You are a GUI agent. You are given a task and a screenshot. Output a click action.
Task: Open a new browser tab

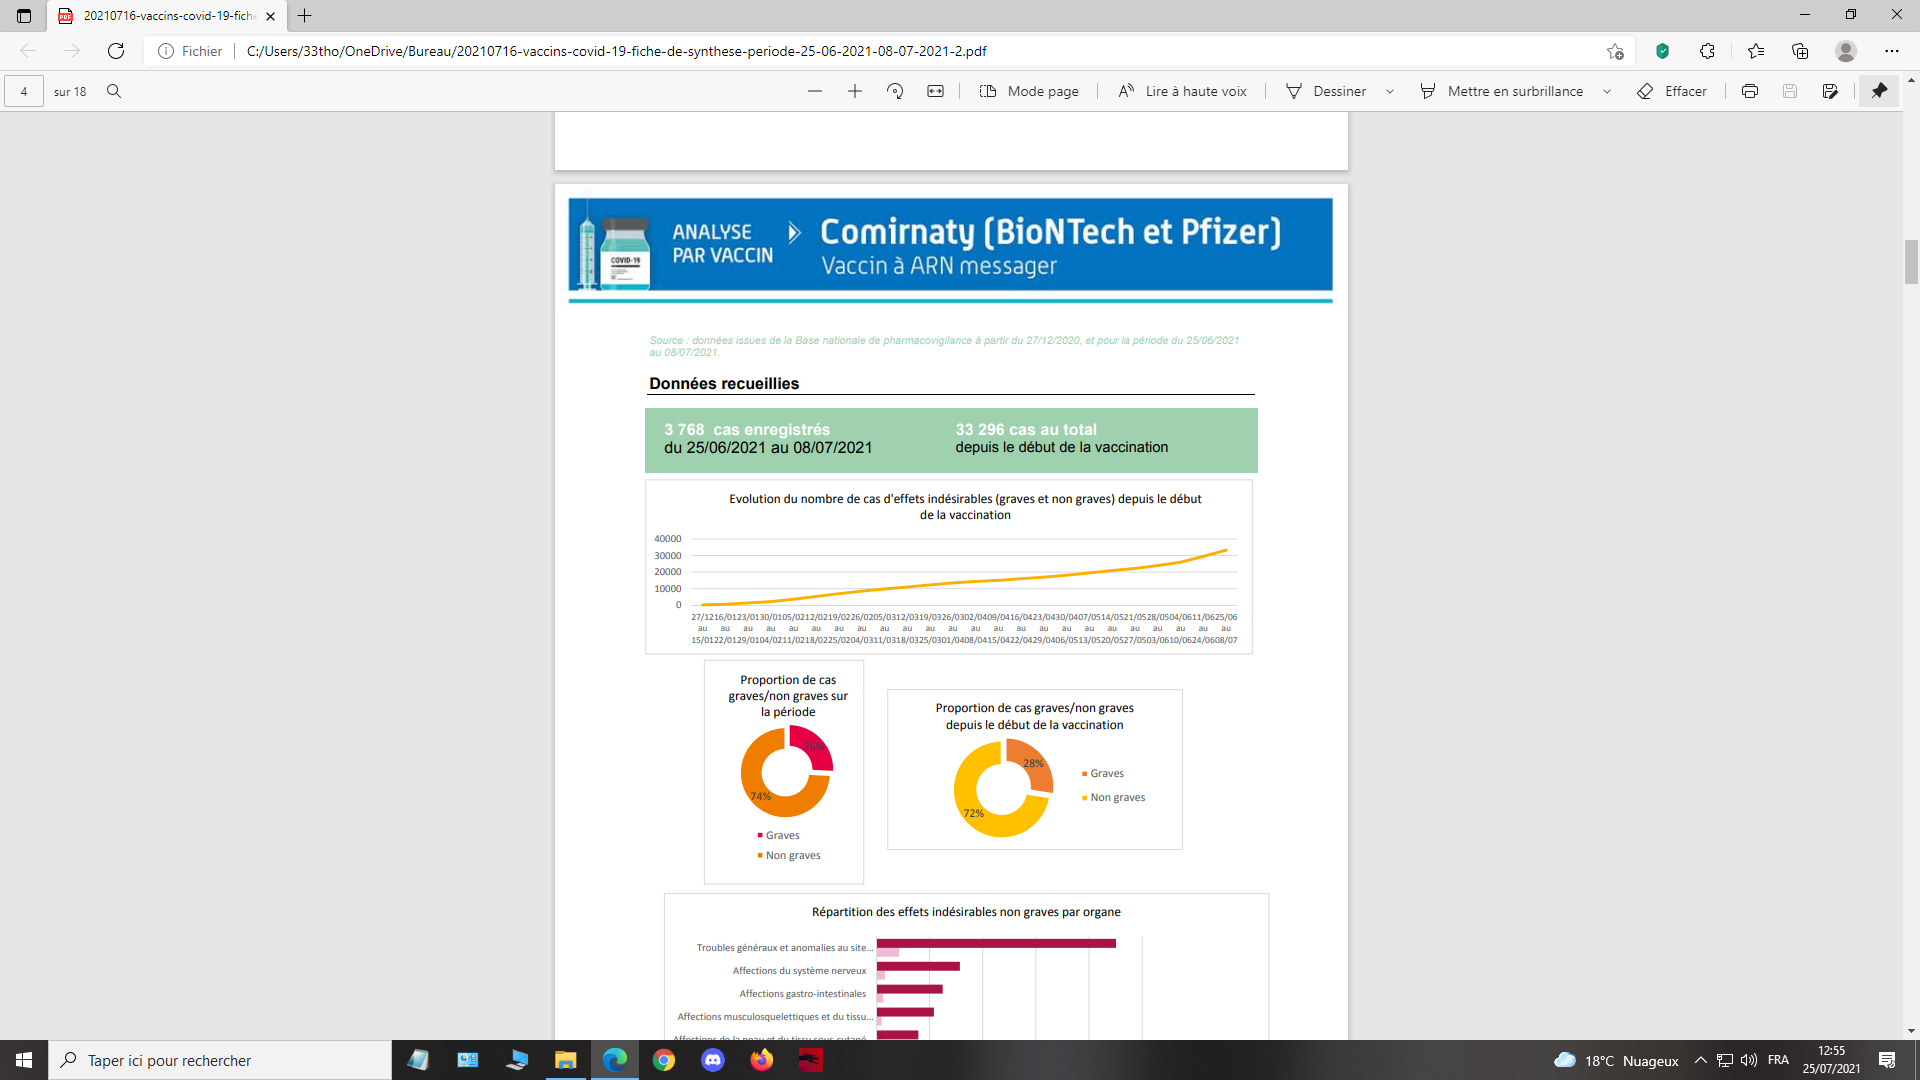coord(305,16)
